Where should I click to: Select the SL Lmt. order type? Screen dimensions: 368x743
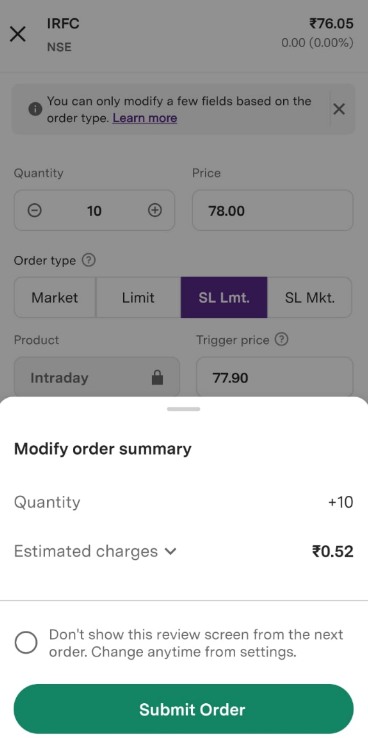pyautogui.click(x=224, y=298)
